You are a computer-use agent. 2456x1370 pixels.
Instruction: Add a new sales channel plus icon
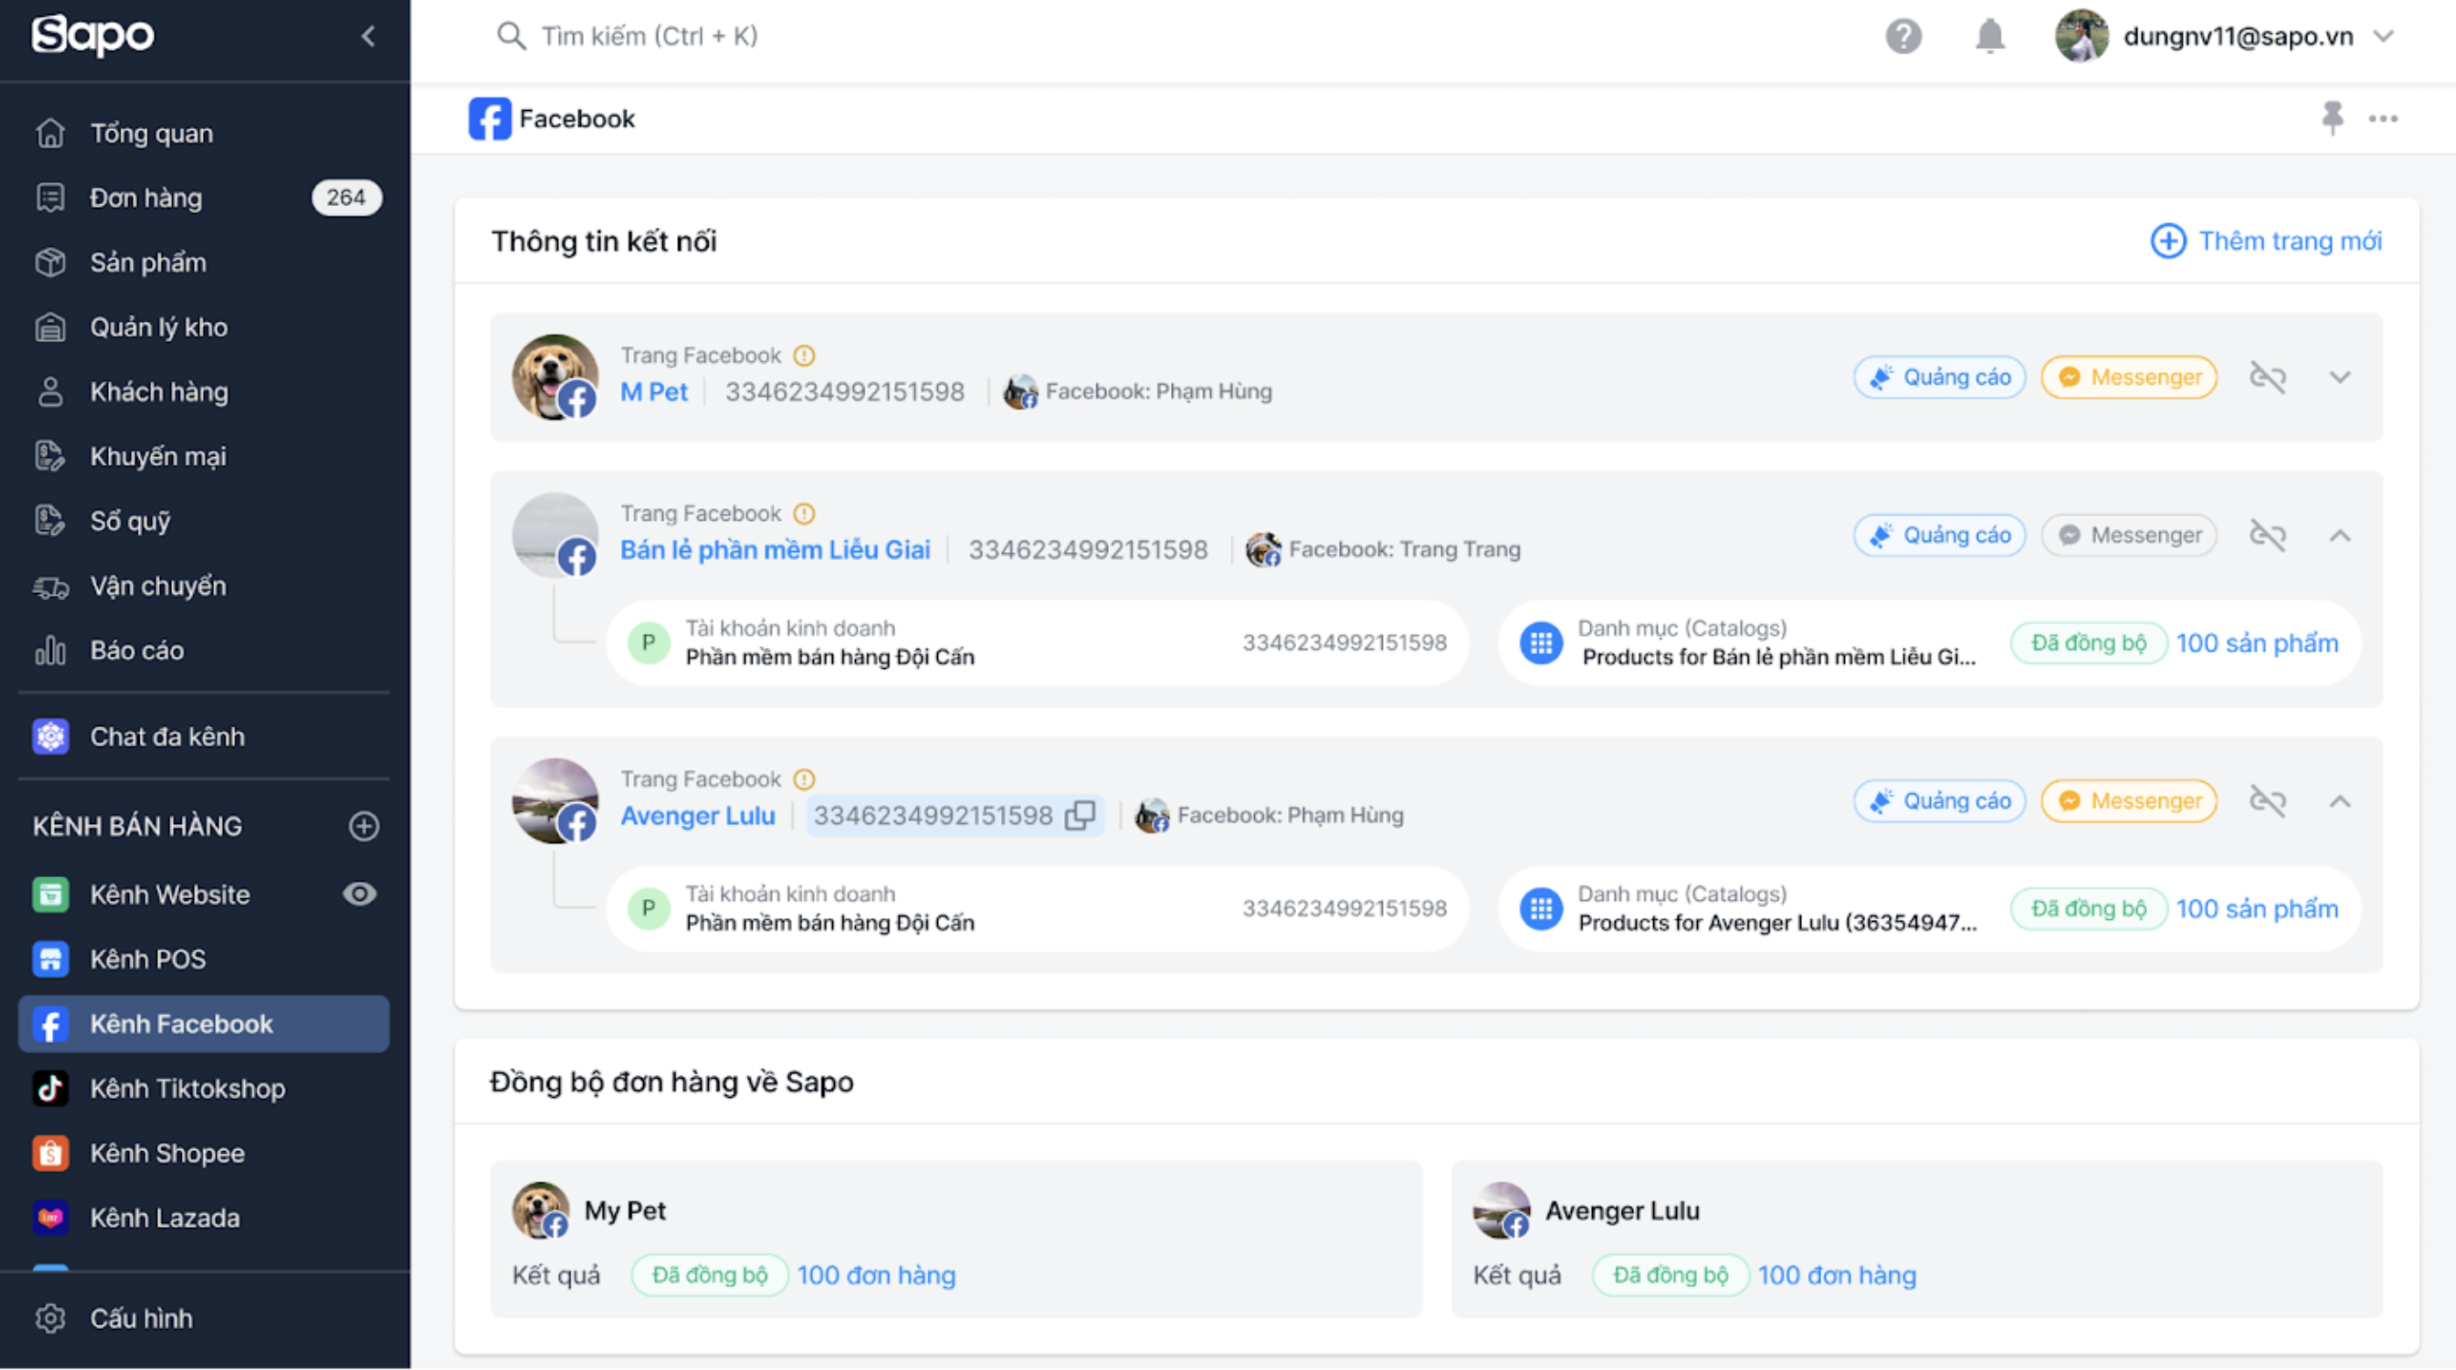[363, 826]
